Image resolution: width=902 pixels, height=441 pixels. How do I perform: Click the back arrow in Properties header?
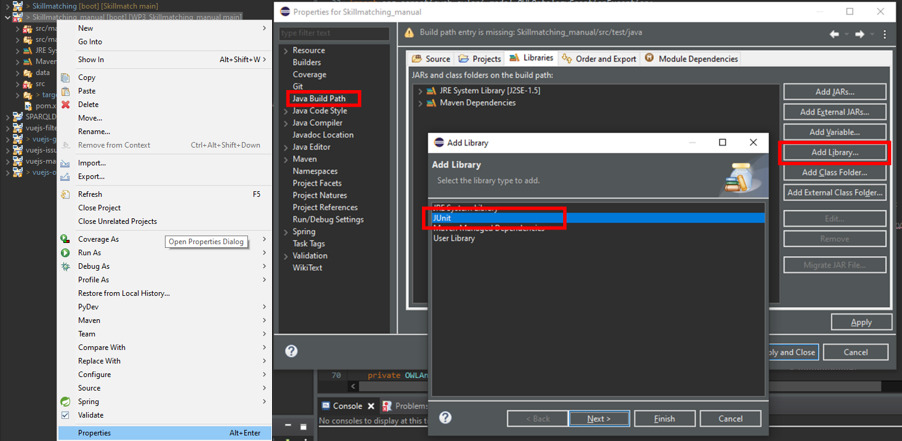(x=834, y=34)
